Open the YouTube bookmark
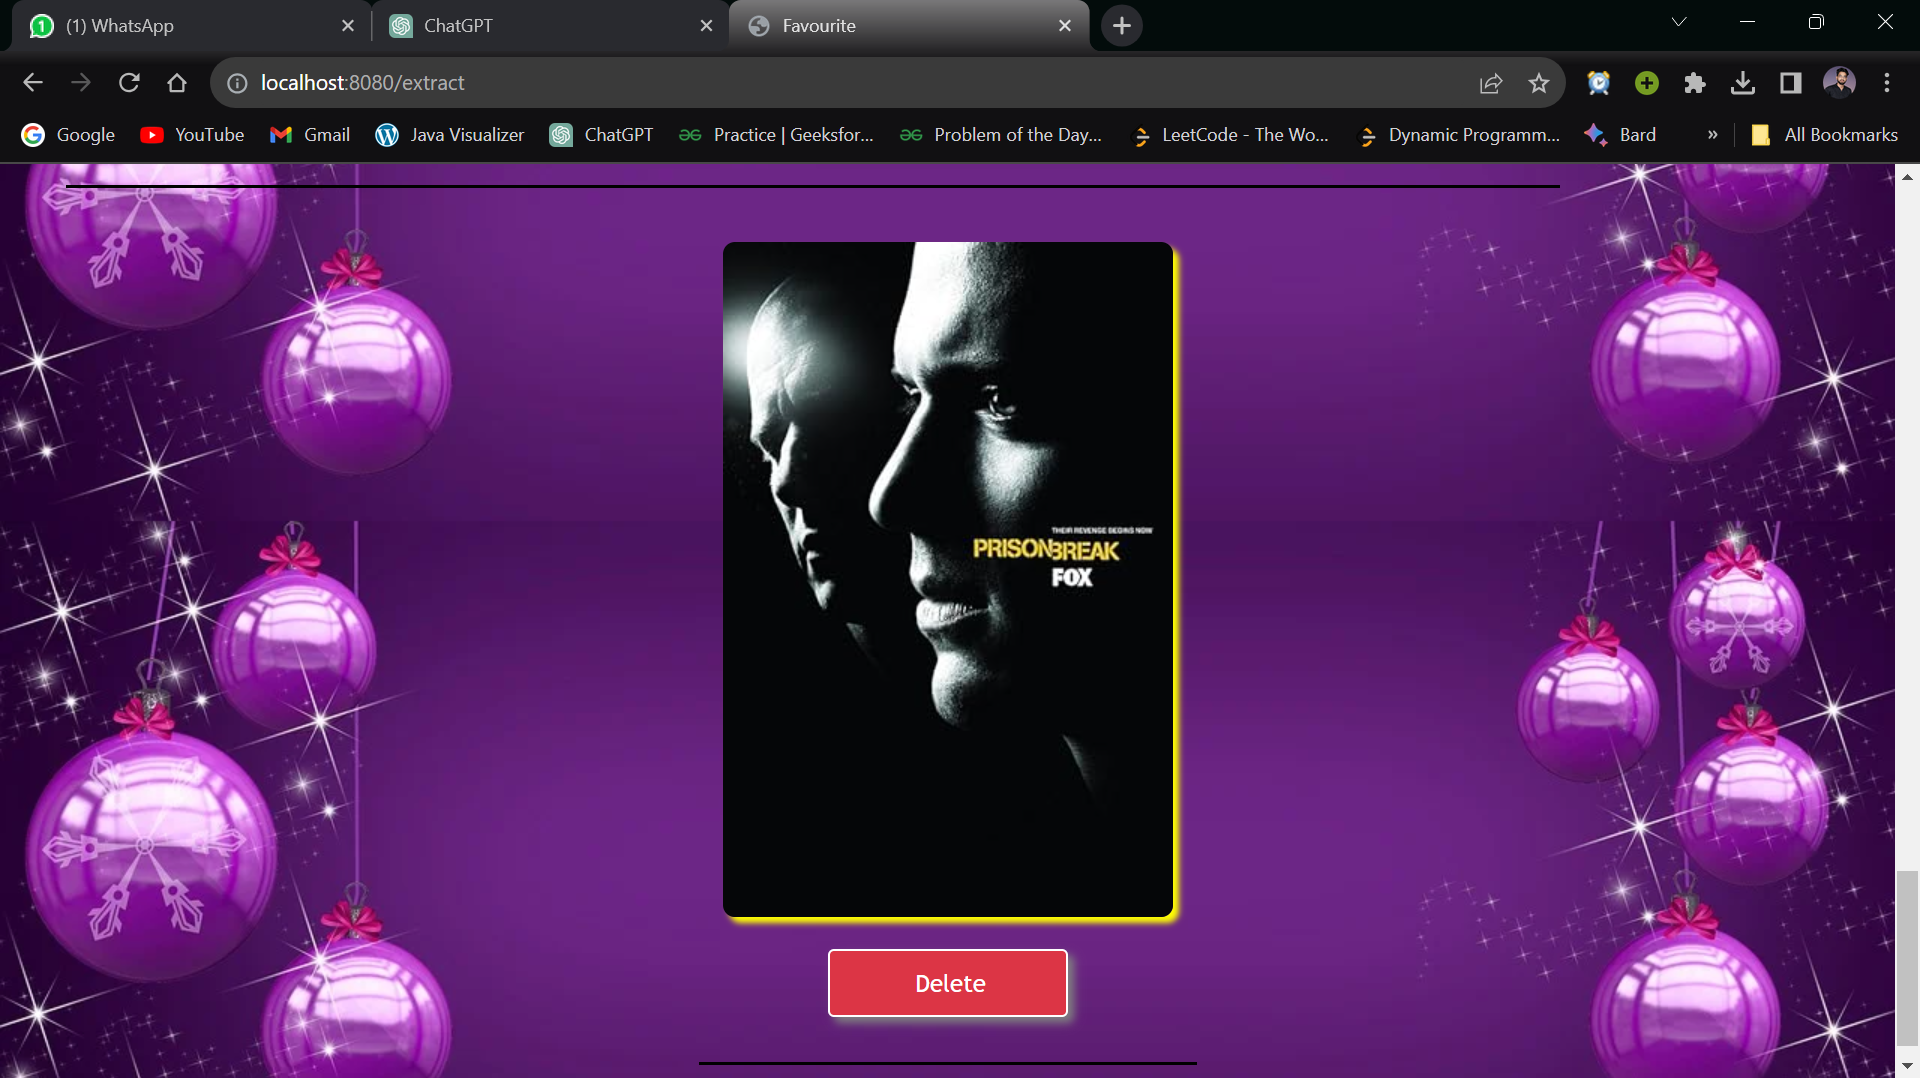1920x1078 pixels. pos(193,135)
